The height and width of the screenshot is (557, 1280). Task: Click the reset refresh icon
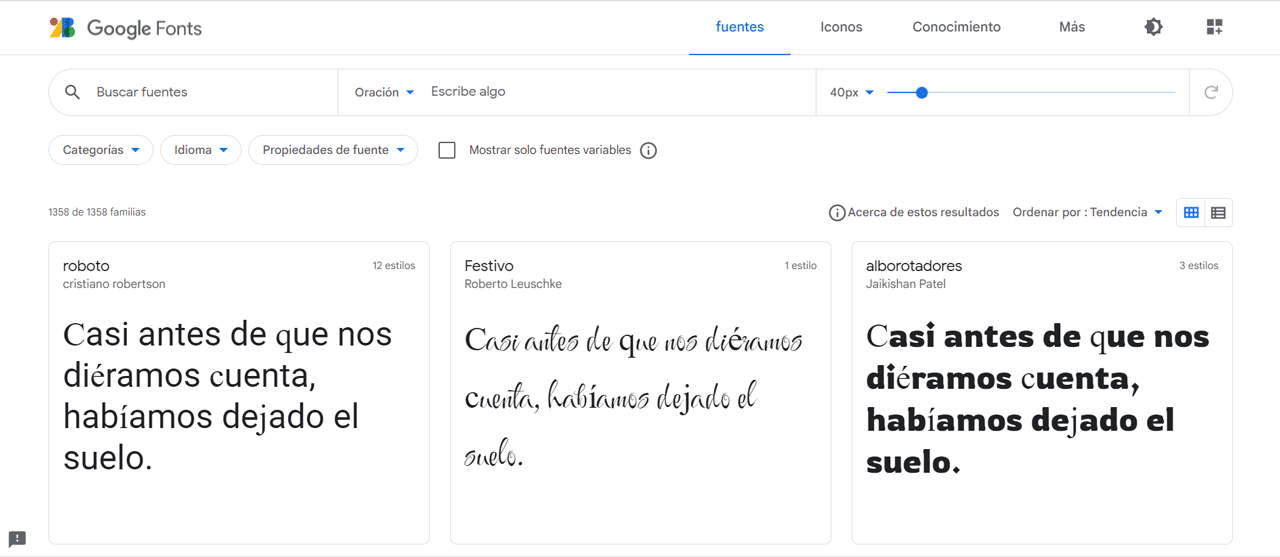pyautogui.click(x=1210, y=92)
